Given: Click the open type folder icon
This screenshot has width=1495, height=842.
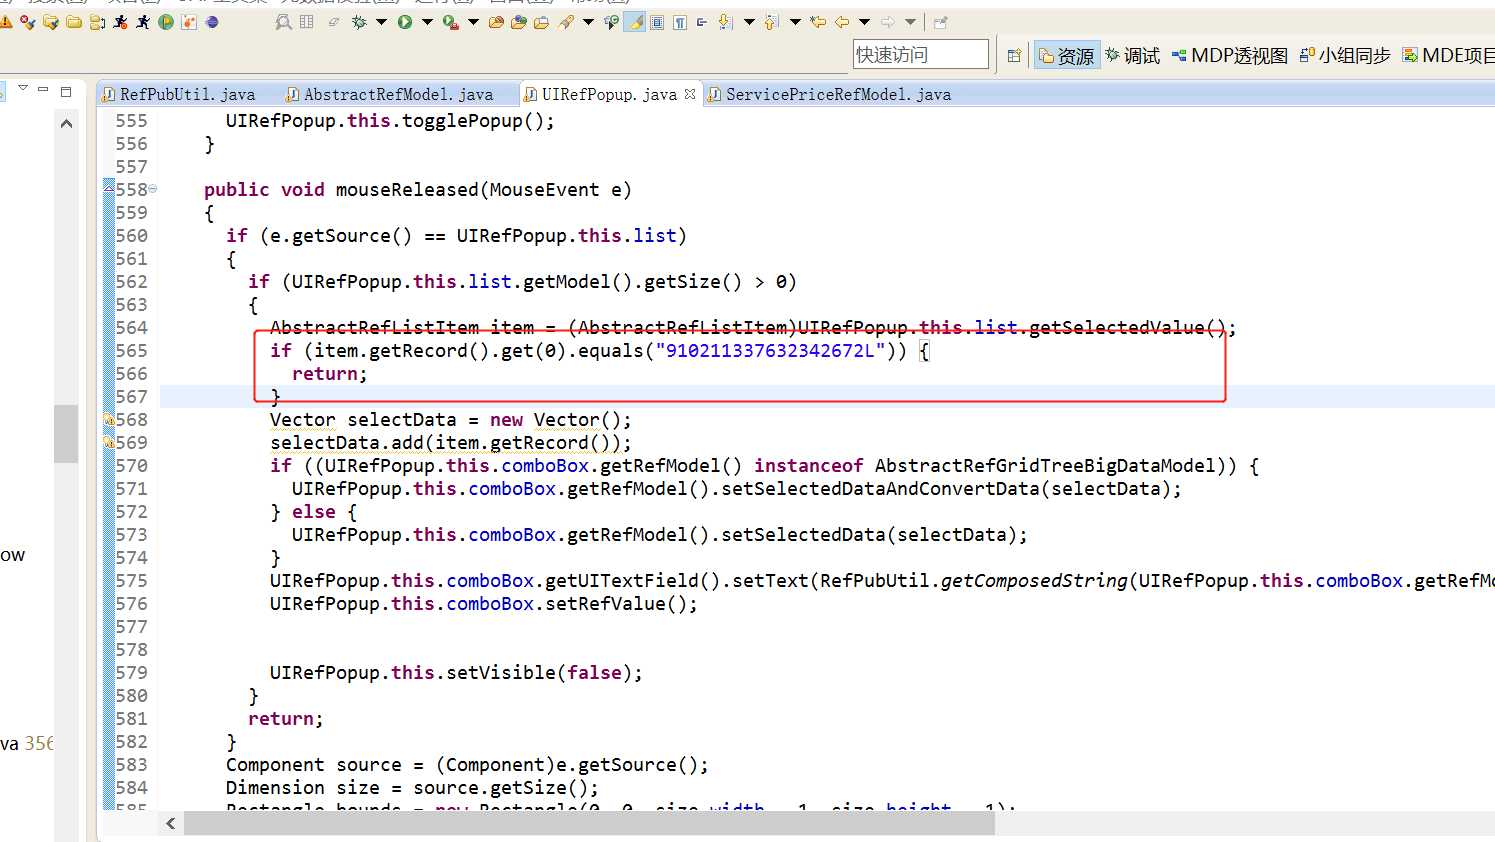Looking at the screenshot, I should (x=541, y=22).
